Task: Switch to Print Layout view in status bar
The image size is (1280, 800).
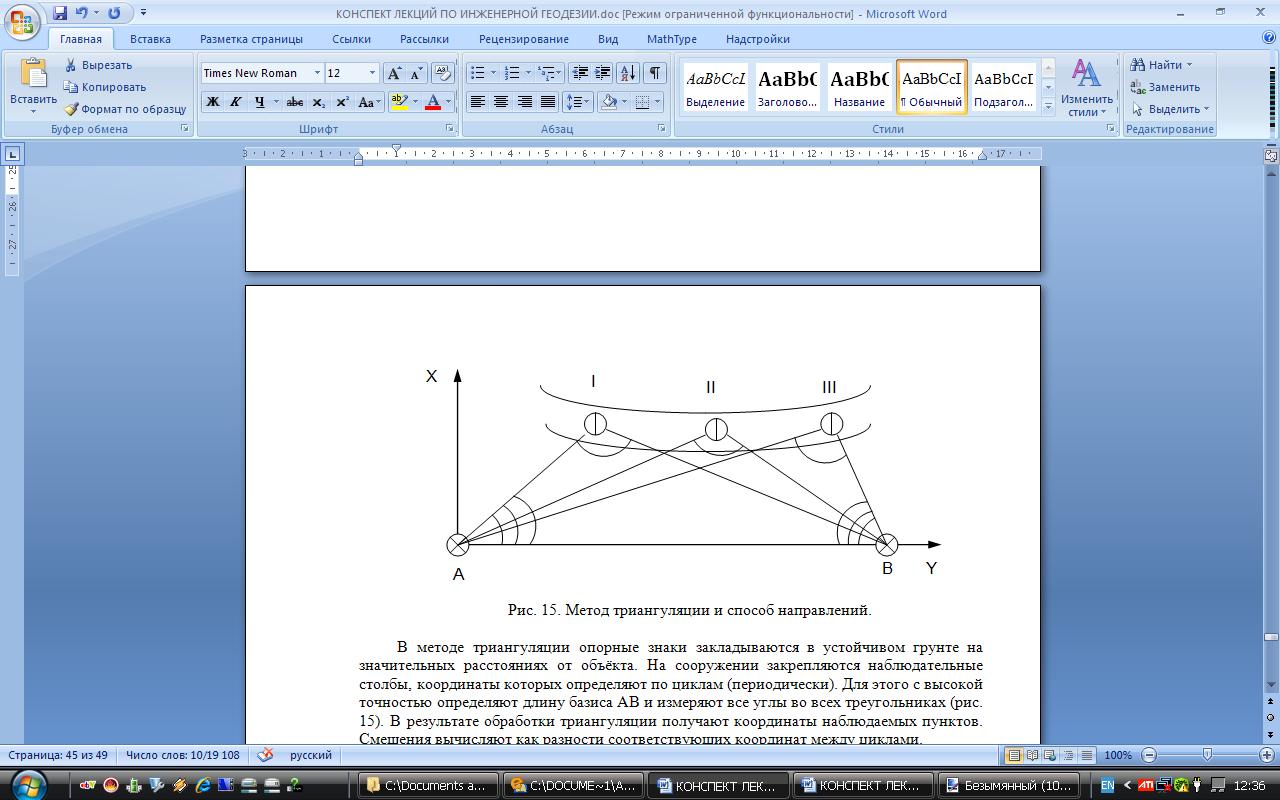Action: (x=1014, y=755)
